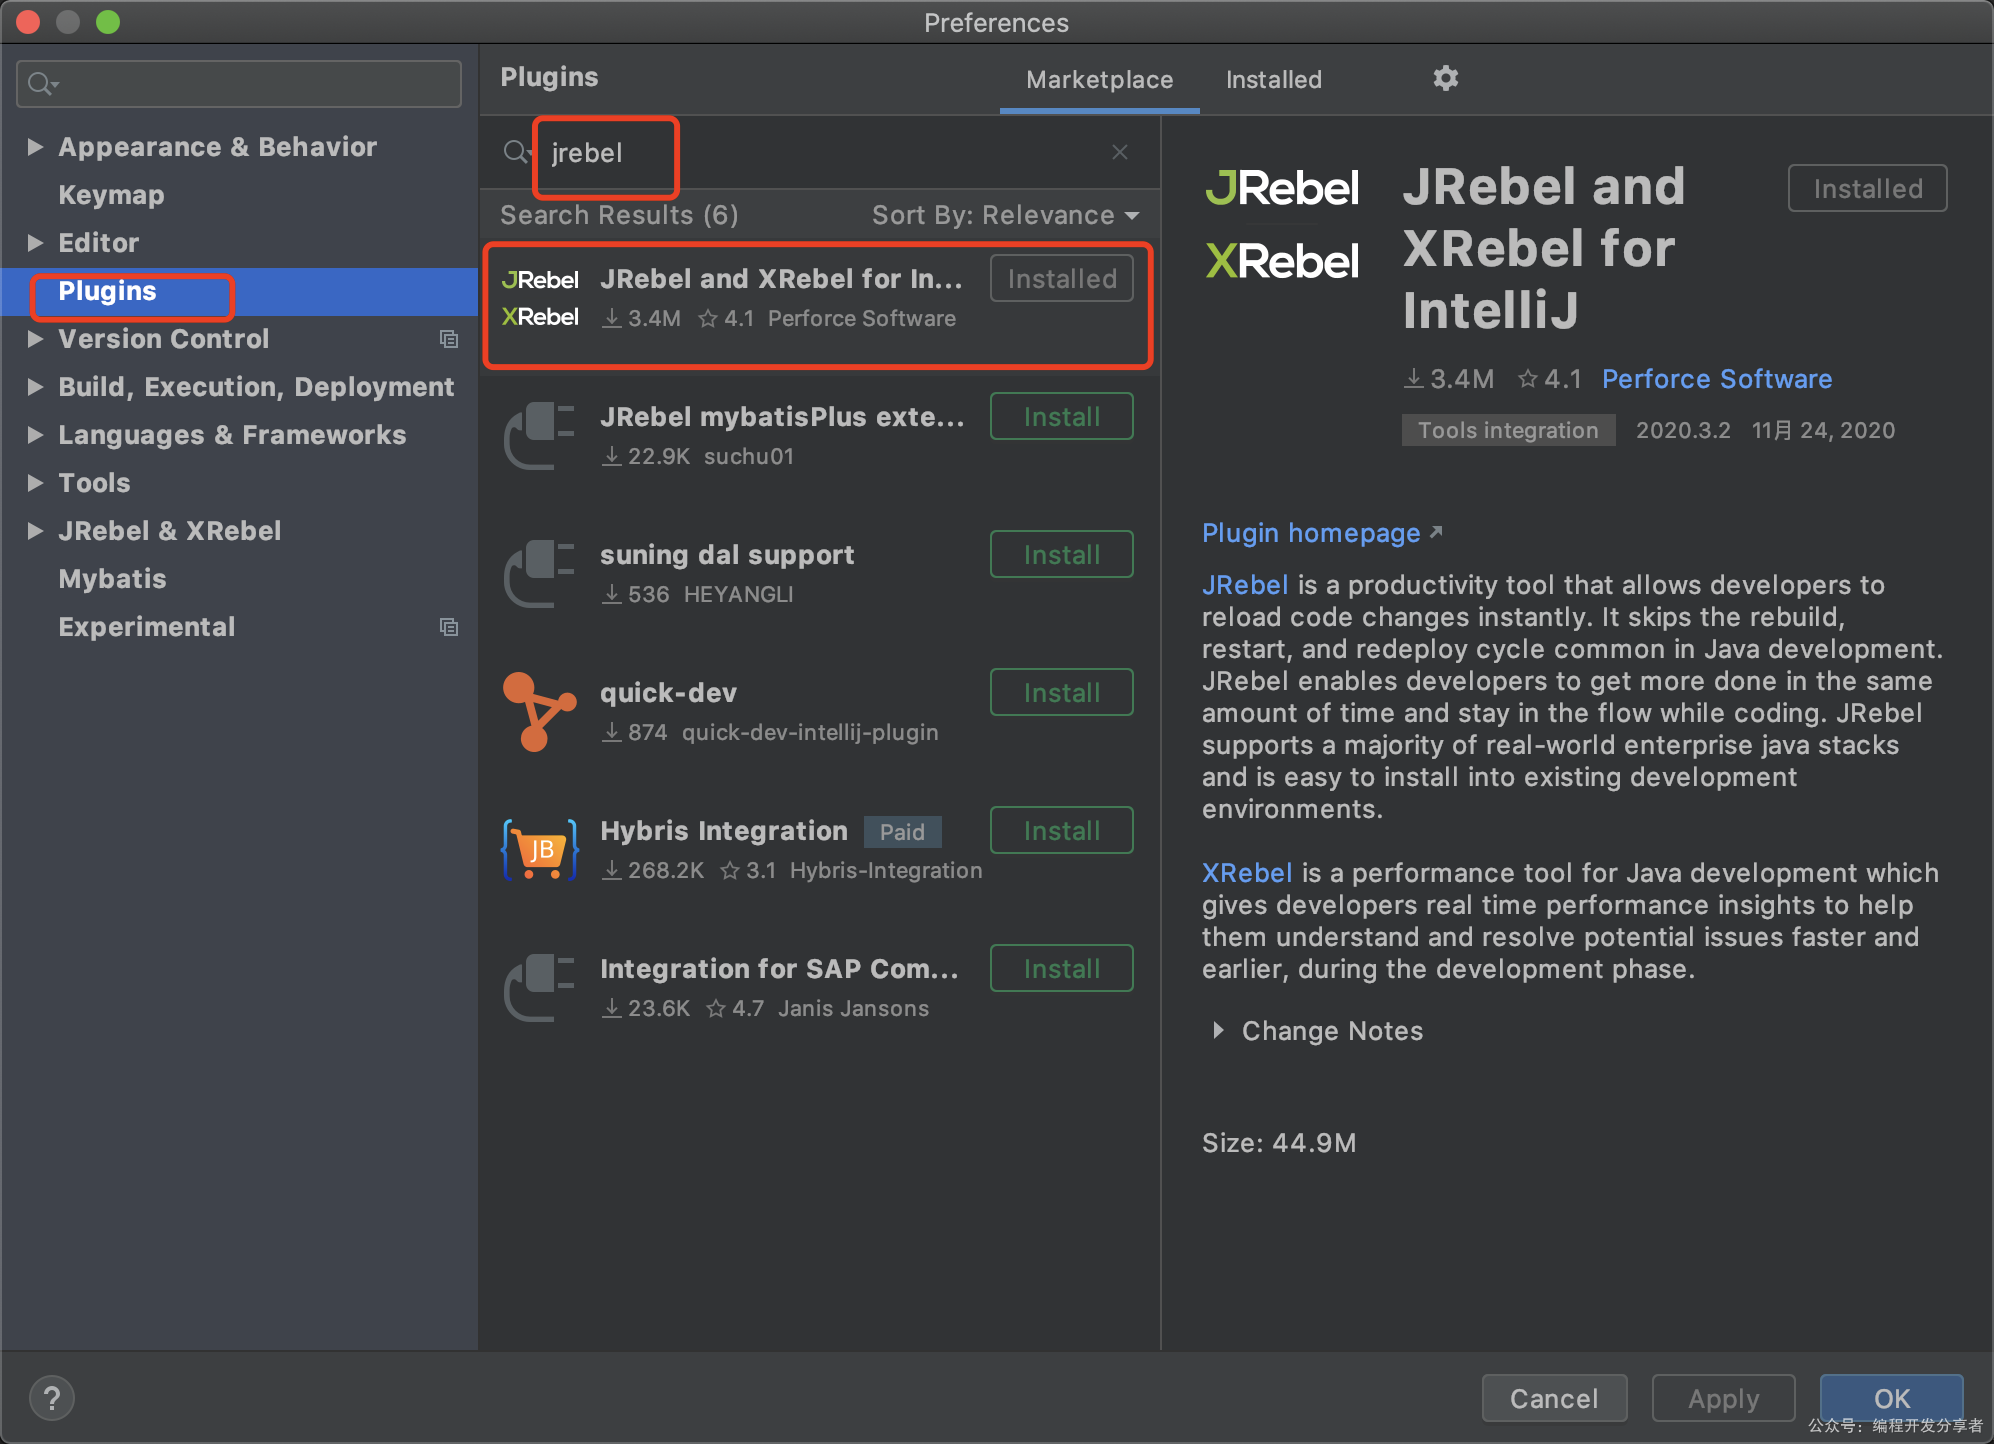Confirm preferences with OK button
Screen dimensions: 1994x1444
[x=1891, y=1398]
